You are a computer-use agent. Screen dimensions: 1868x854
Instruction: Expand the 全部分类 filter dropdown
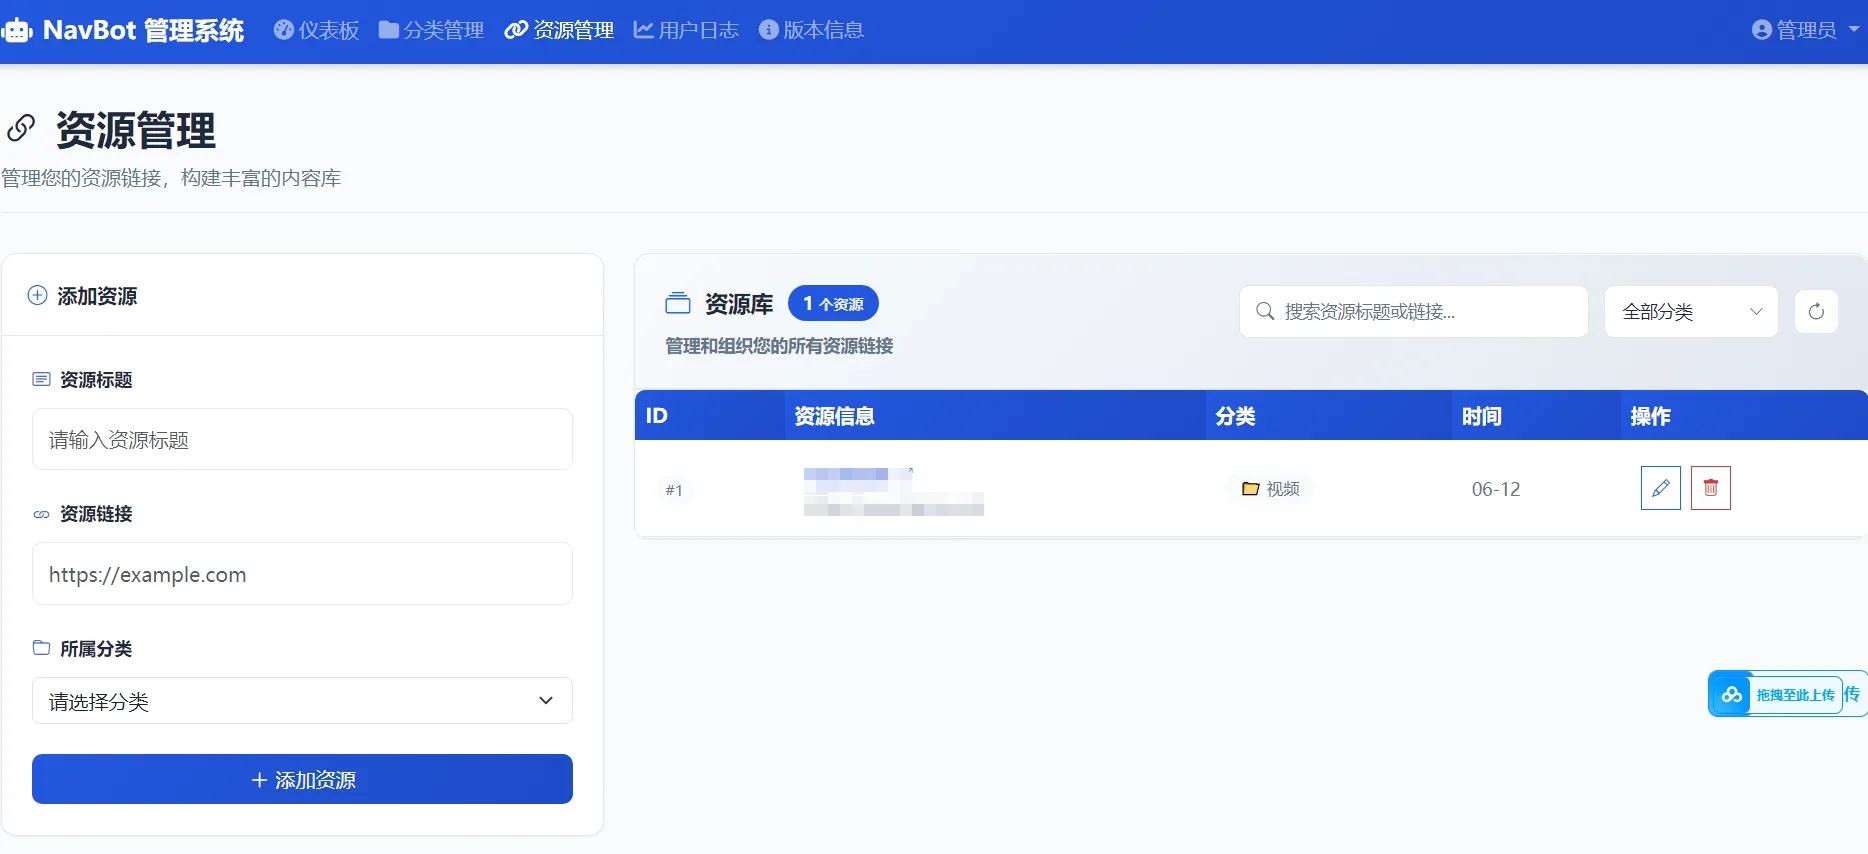(x=1690, y=312)
